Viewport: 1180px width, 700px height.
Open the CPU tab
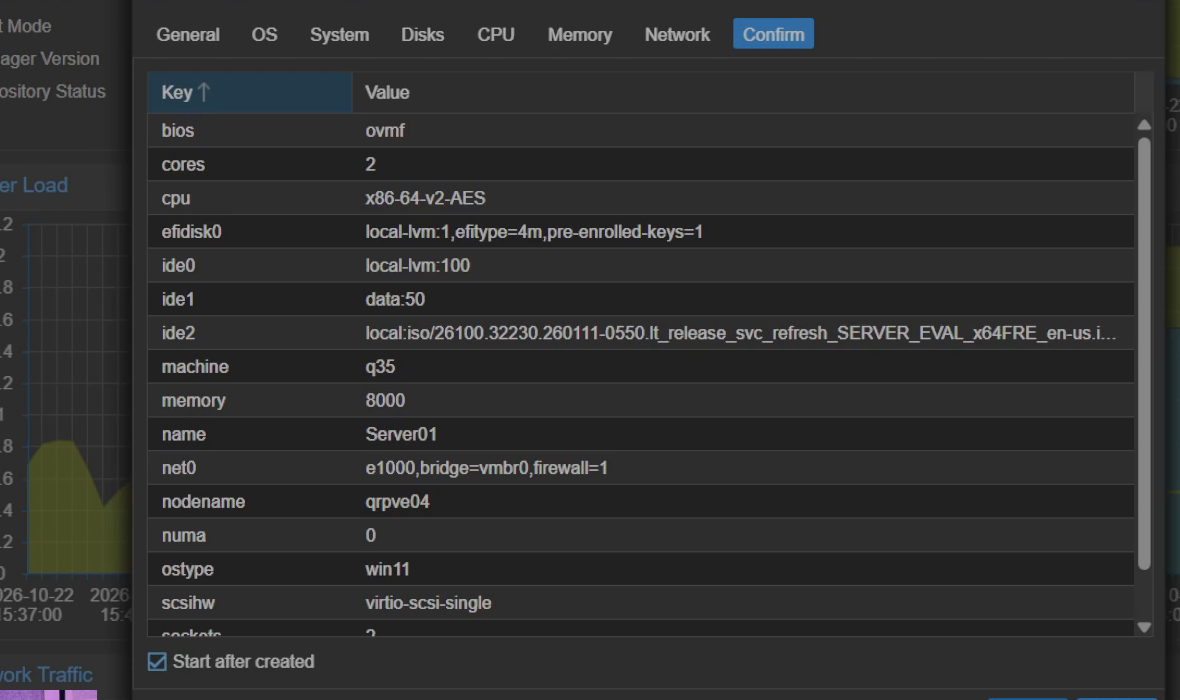496,35
